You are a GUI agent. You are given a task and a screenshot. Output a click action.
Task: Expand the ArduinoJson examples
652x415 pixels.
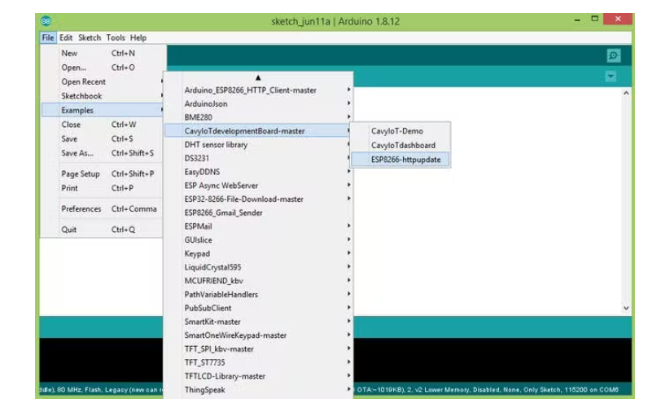tap(259, 104)
